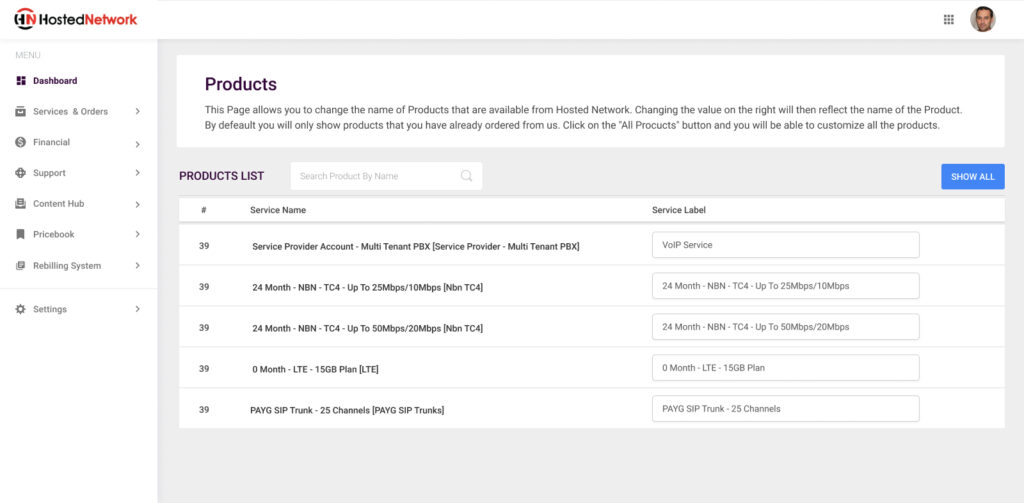Click the PRODUCTS LIST heading
The image size is (1024, 503).
tap(221, 176)
